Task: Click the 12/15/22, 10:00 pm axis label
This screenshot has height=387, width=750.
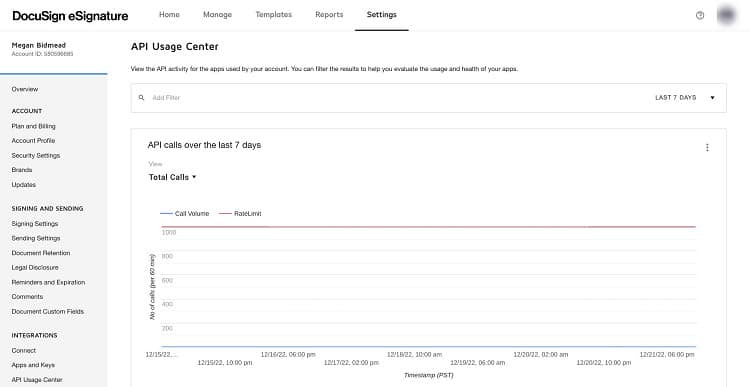Action: [x=225, y=363]
